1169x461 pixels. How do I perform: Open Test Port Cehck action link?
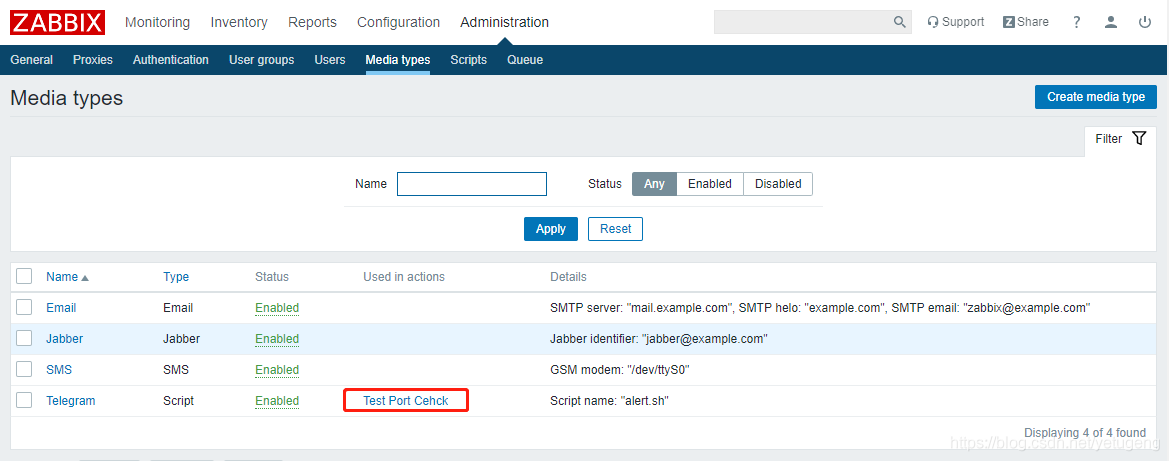(x=406, y=401)
